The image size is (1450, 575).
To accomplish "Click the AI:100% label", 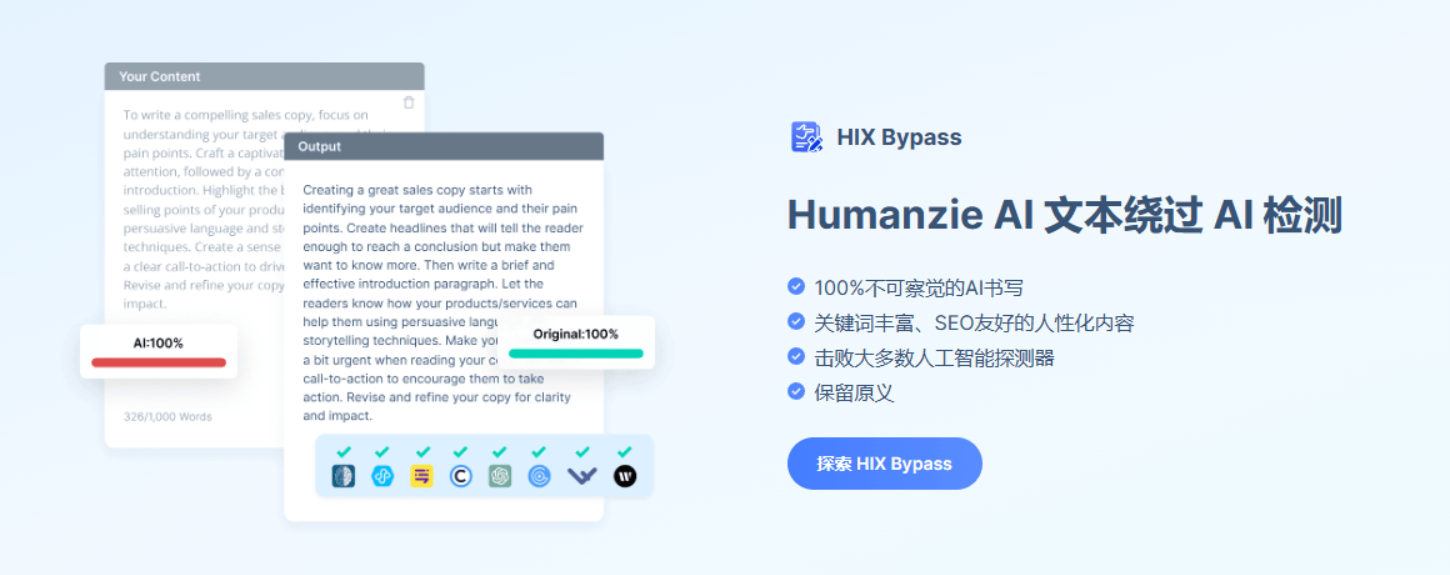I will pos(158,343).
